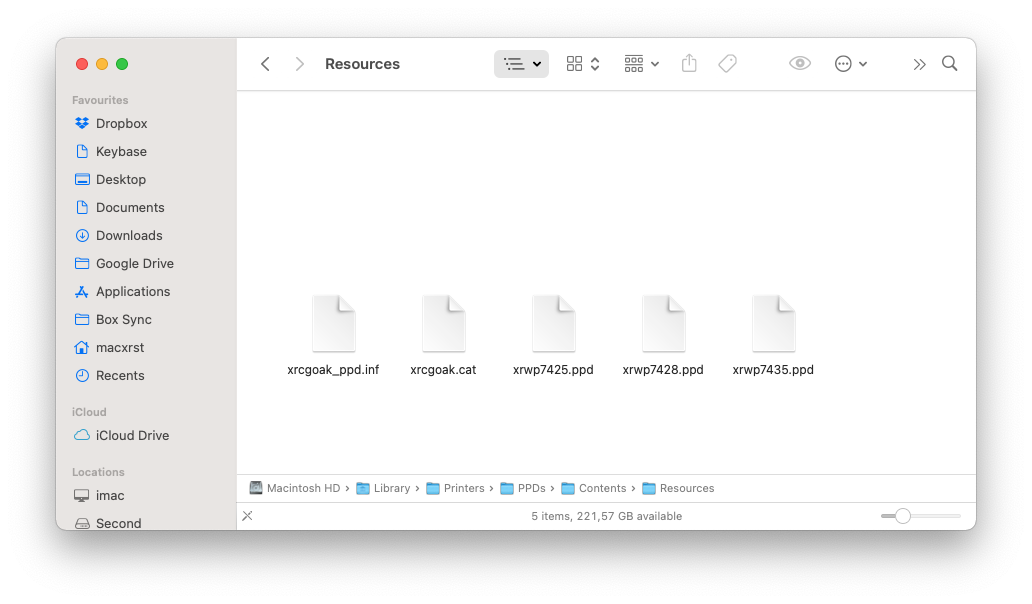Click the icon size slider knob
This screenshot has height=604, width=1032.
tap(903, 516)
